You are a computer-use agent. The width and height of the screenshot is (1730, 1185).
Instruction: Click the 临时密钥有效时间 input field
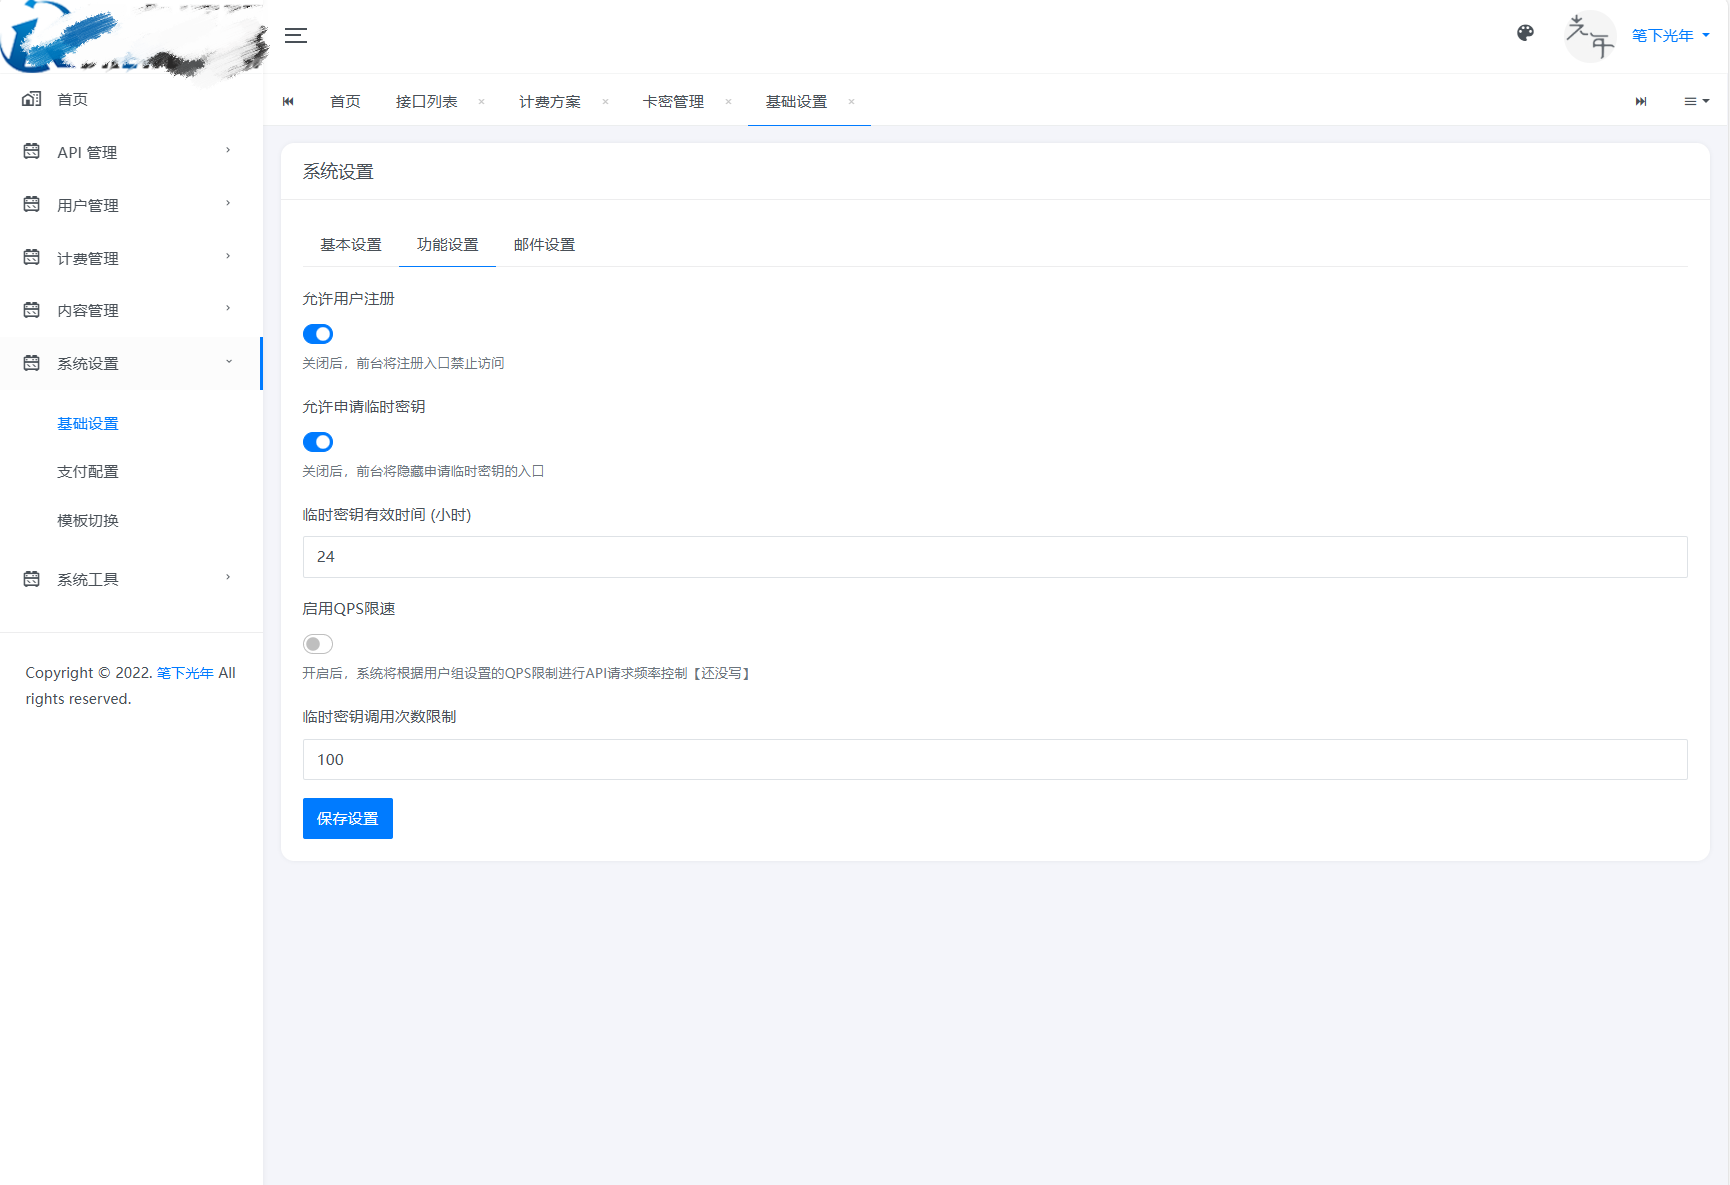(x=994, y=557)
